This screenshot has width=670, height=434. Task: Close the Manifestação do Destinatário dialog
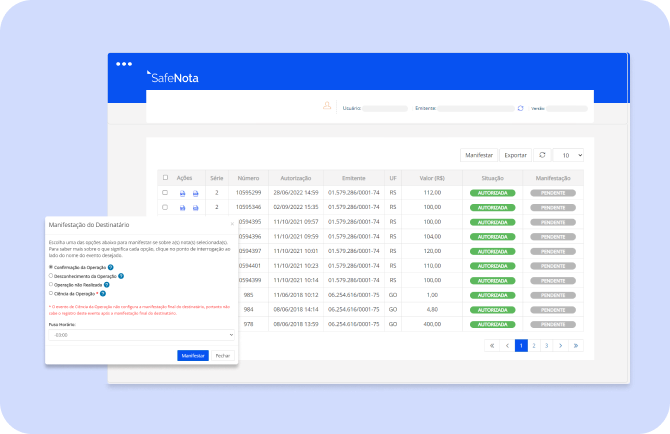click(232, 224)
